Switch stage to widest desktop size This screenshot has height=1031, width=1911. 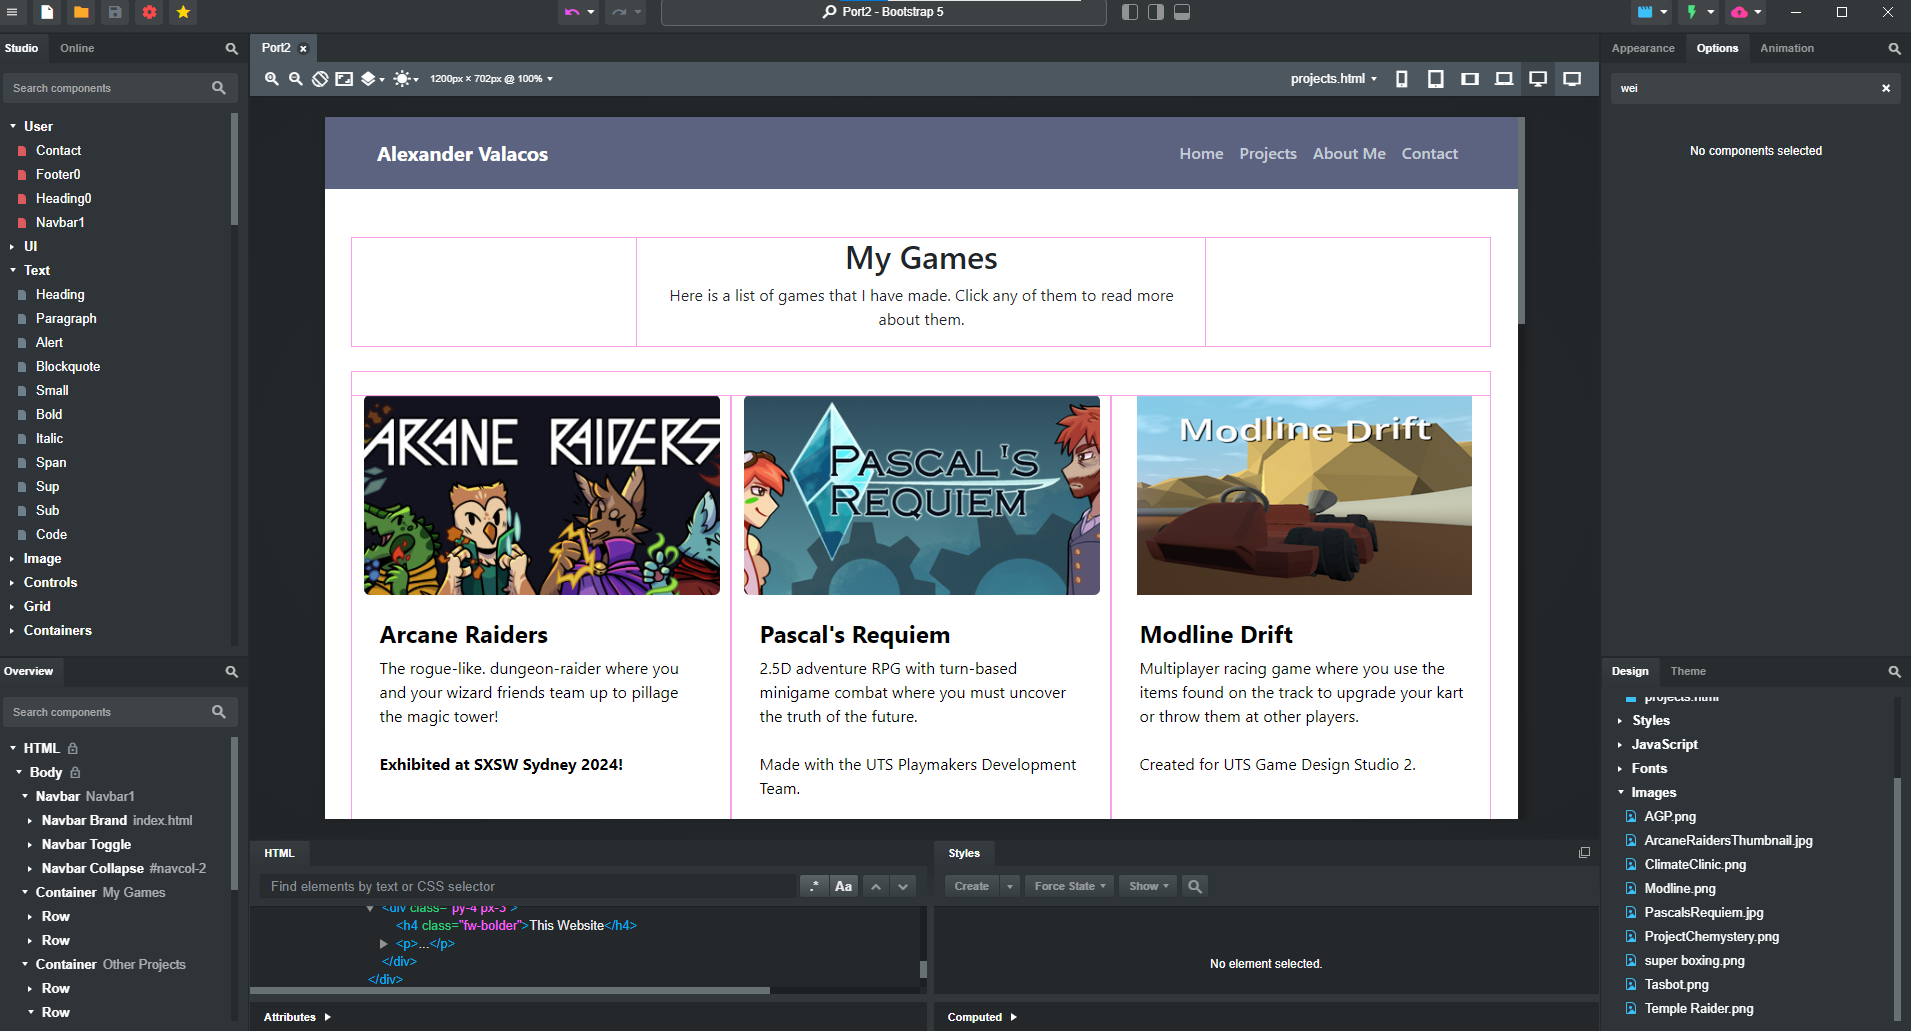pos(1572,79)
